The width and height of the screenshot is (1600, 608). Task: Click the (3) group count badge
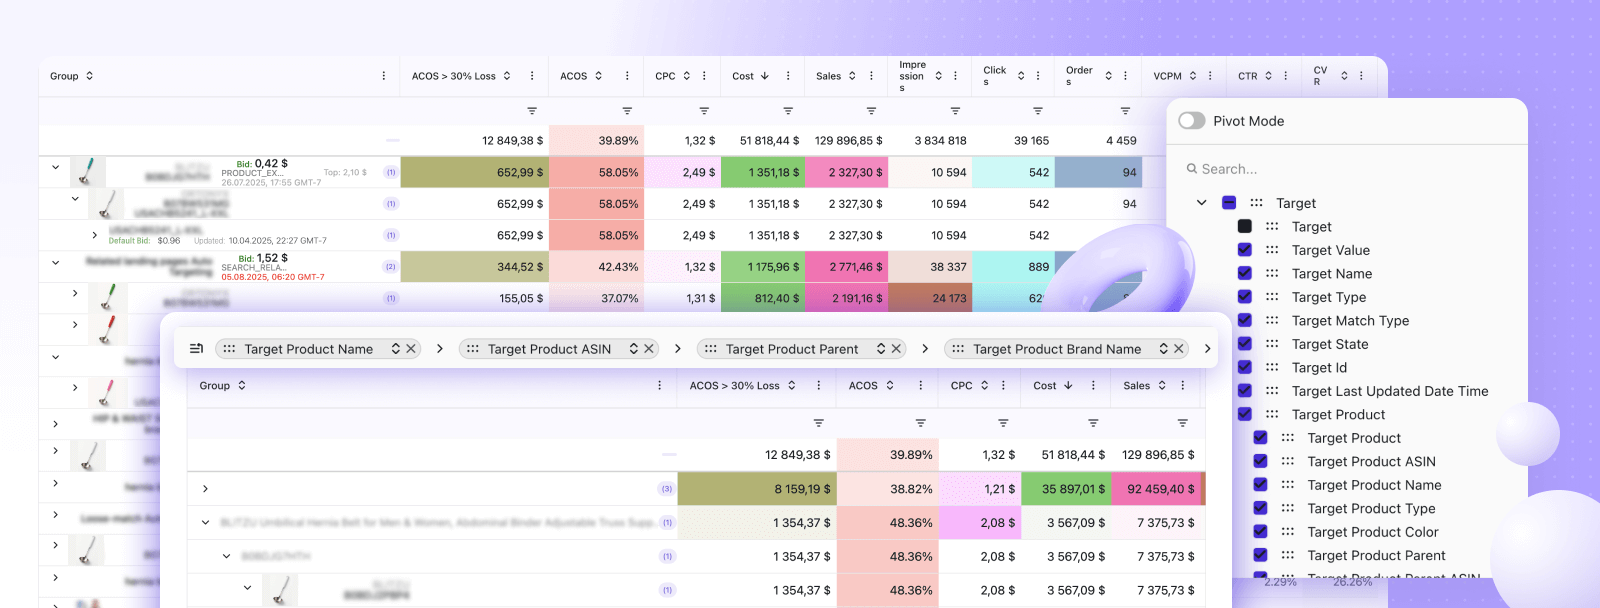(x=667, y=489)
